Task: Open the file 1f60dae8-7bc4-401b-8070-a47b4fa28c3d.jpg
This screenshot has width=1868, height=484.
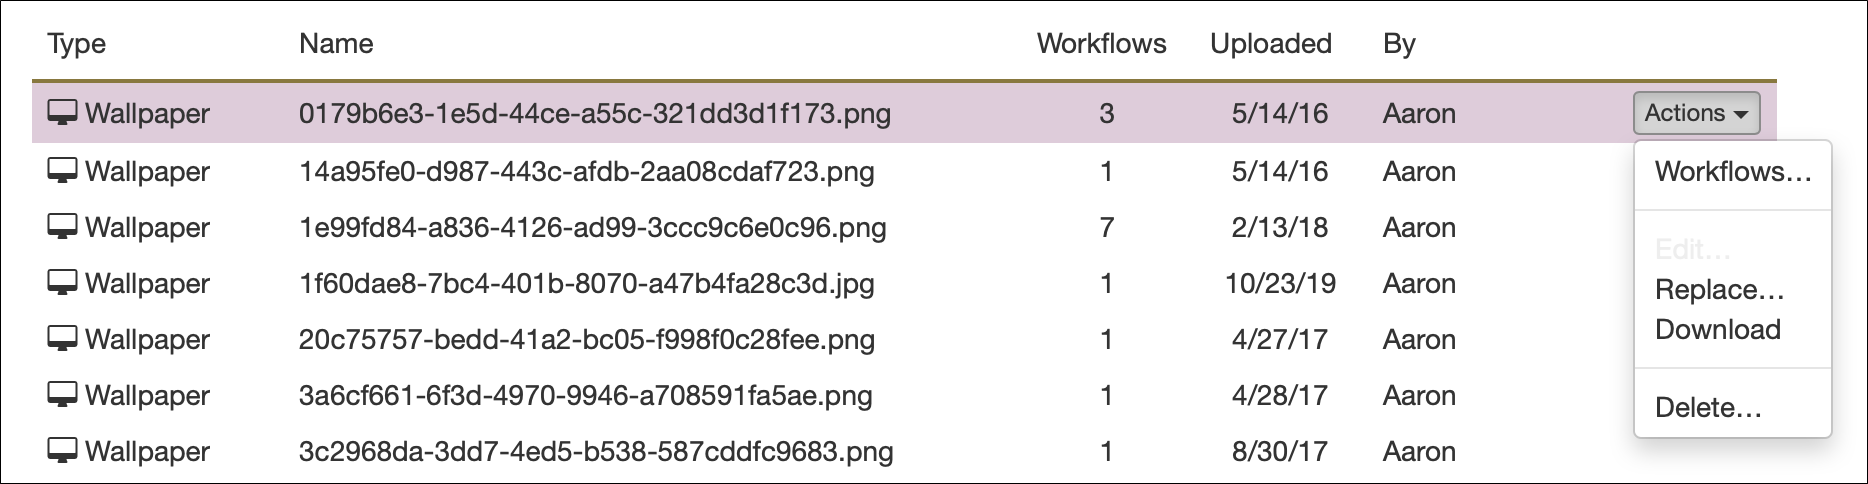Action: coord(587,283)
